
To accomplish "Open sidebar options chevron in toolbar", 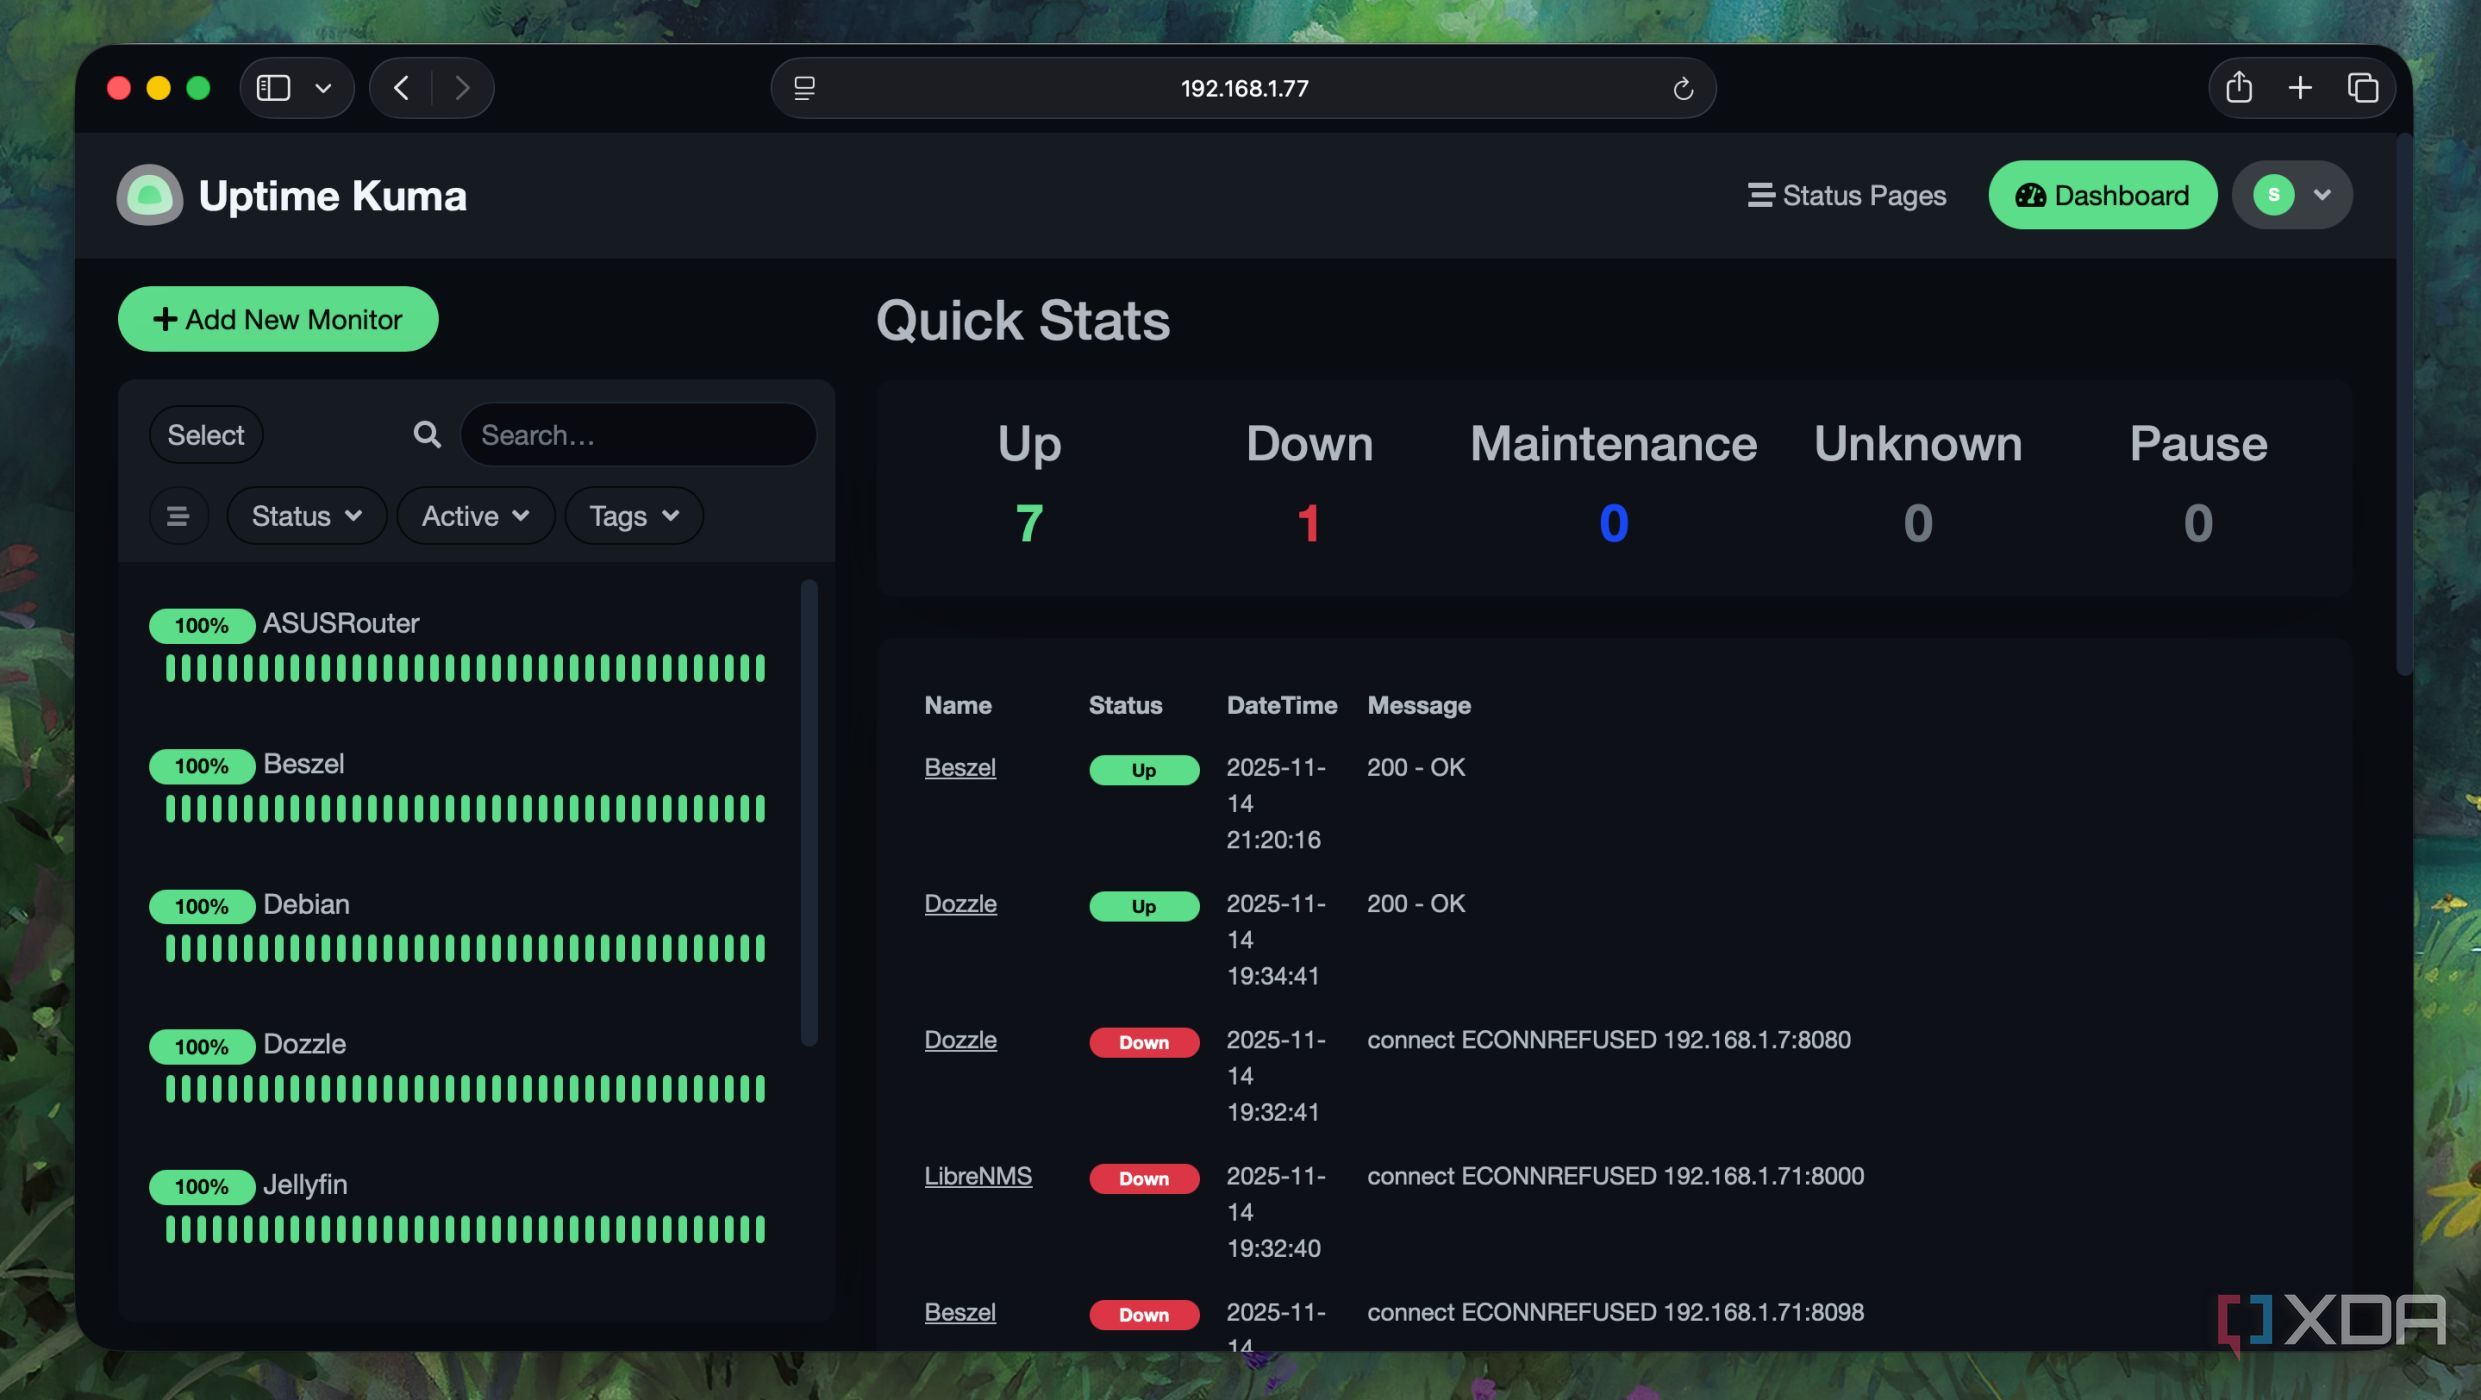I will point(323,88).
